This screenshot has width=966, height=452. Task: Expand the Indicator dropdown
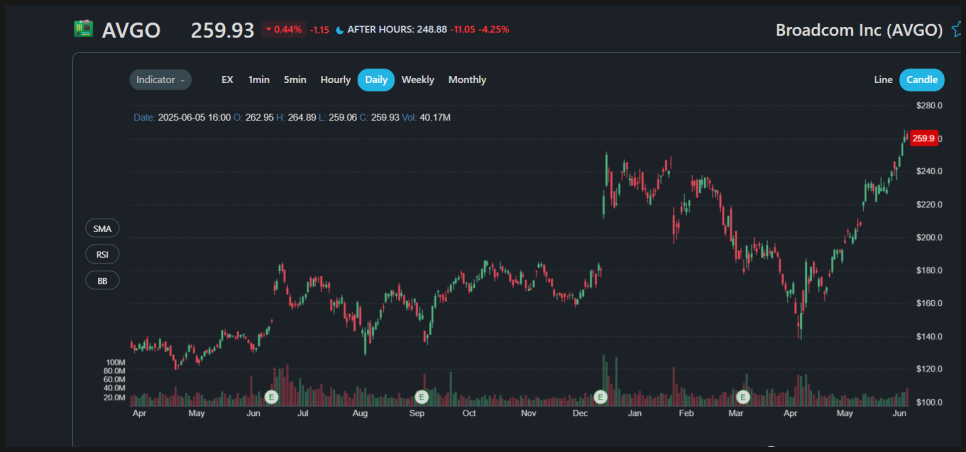pos(160,80)
